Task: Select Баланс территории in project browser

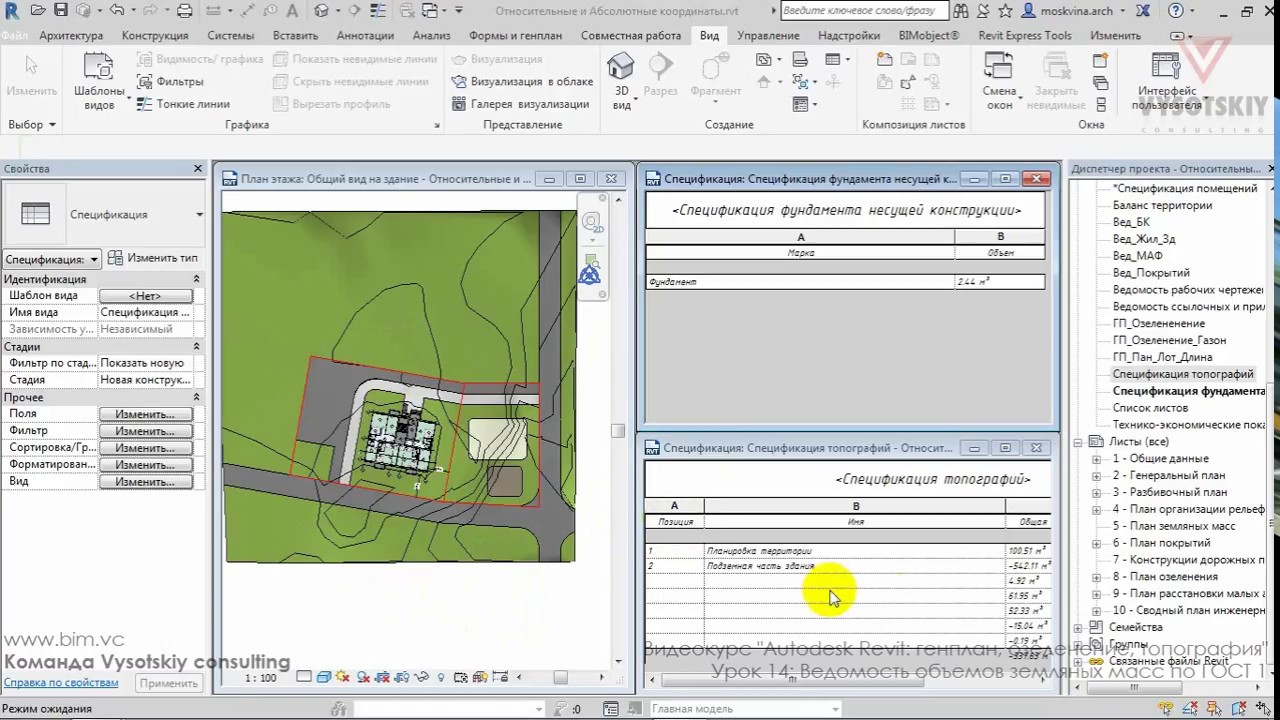Action: coord(1162,205)
